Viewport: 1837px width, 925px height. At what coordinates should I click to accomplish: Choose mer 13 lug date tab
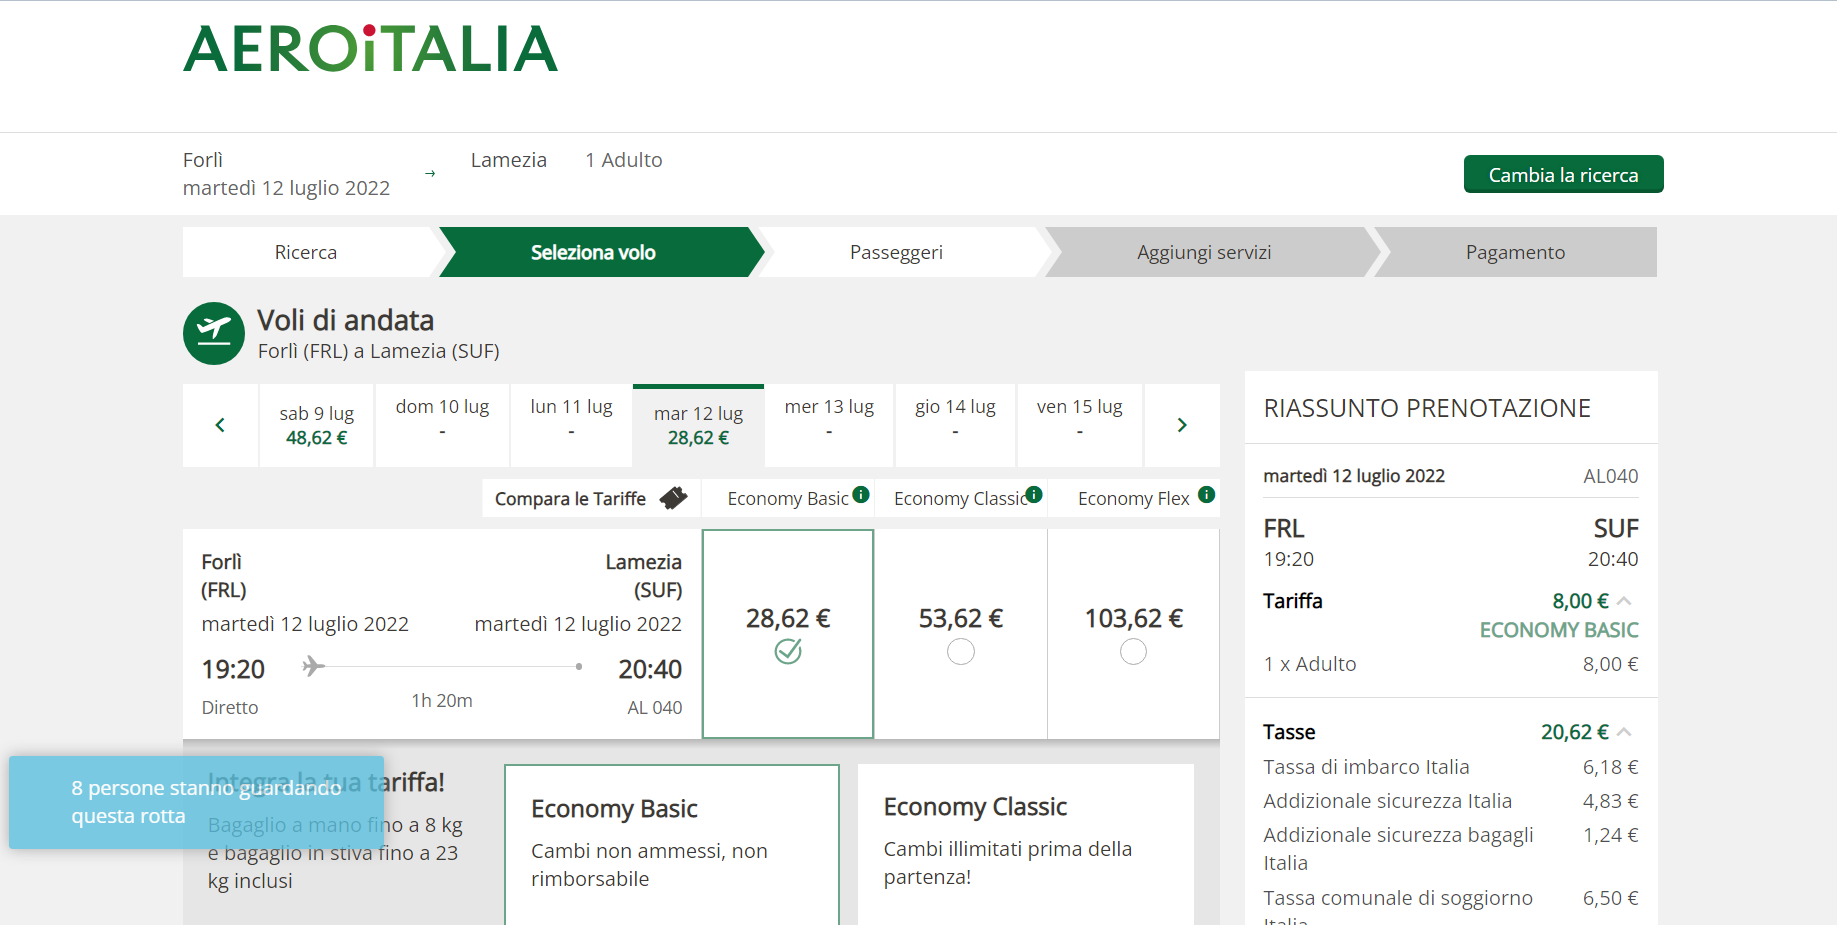tap(829, 425)
